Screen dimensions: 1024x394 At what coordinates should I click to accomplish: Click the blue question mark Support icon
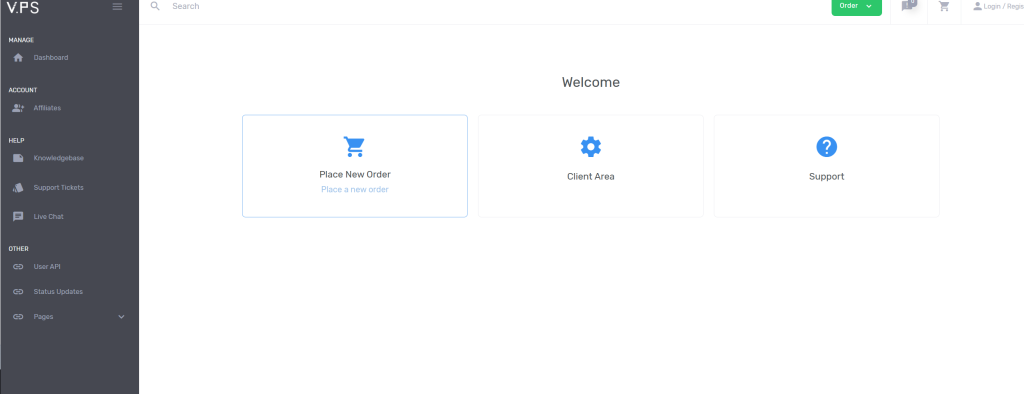(827, 146)
